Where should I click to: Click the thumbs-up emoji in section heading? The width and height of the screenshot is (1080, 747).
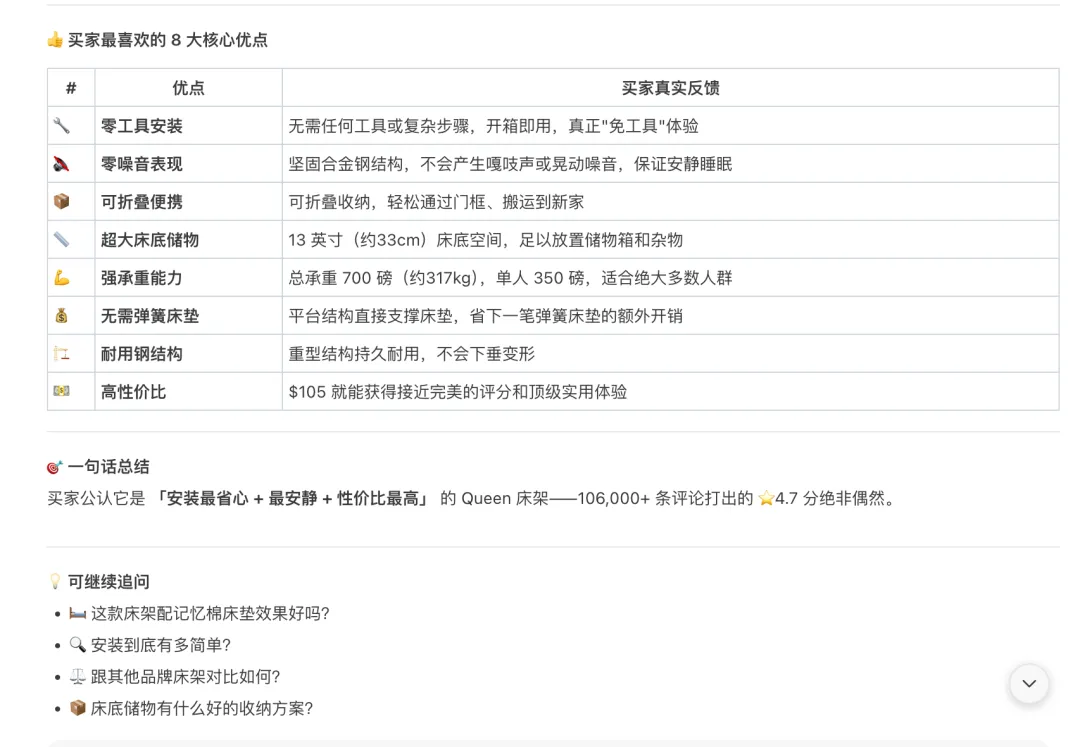tap(55, 39)
